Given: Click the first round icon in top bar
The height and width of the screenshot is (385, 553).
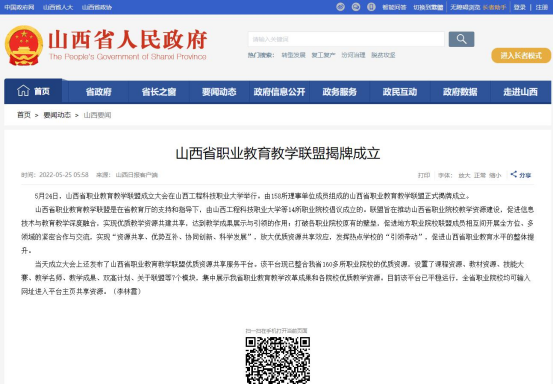Looking at the screenshot, I should [340, 7].
